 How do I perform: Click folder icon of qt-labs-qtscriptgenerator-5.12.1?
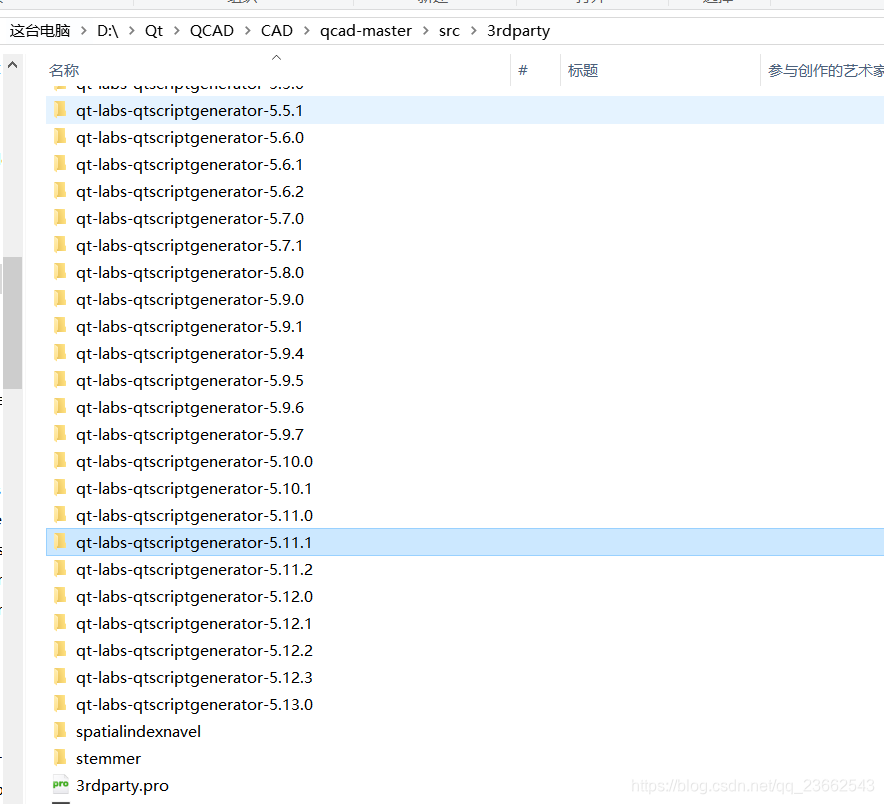tap(60, 624)
